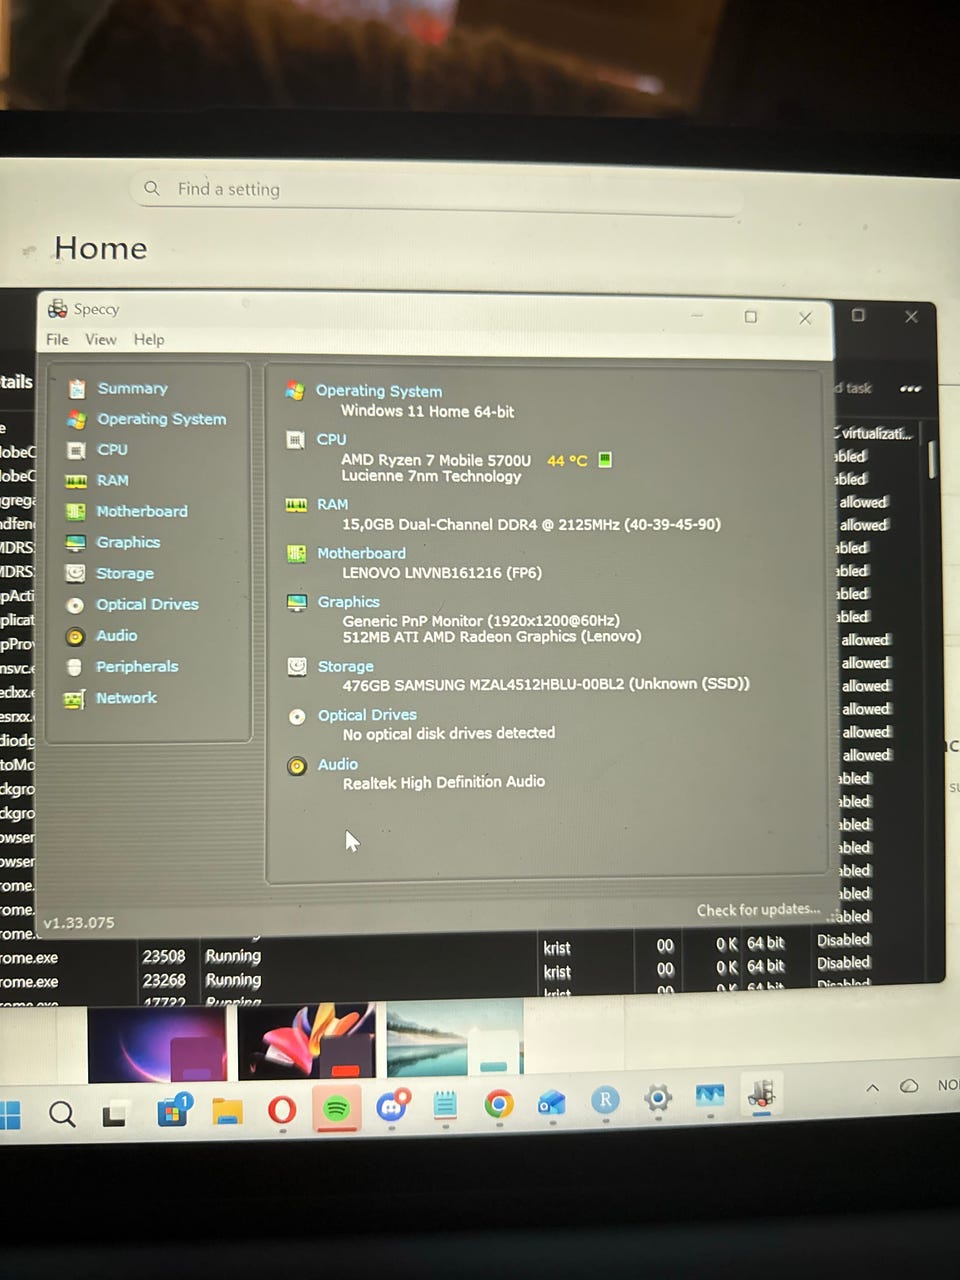Click the Windows logo icon beside Operating System heading
The image size is (960, 1280).
pyautogui.click(x=295, y=390)
